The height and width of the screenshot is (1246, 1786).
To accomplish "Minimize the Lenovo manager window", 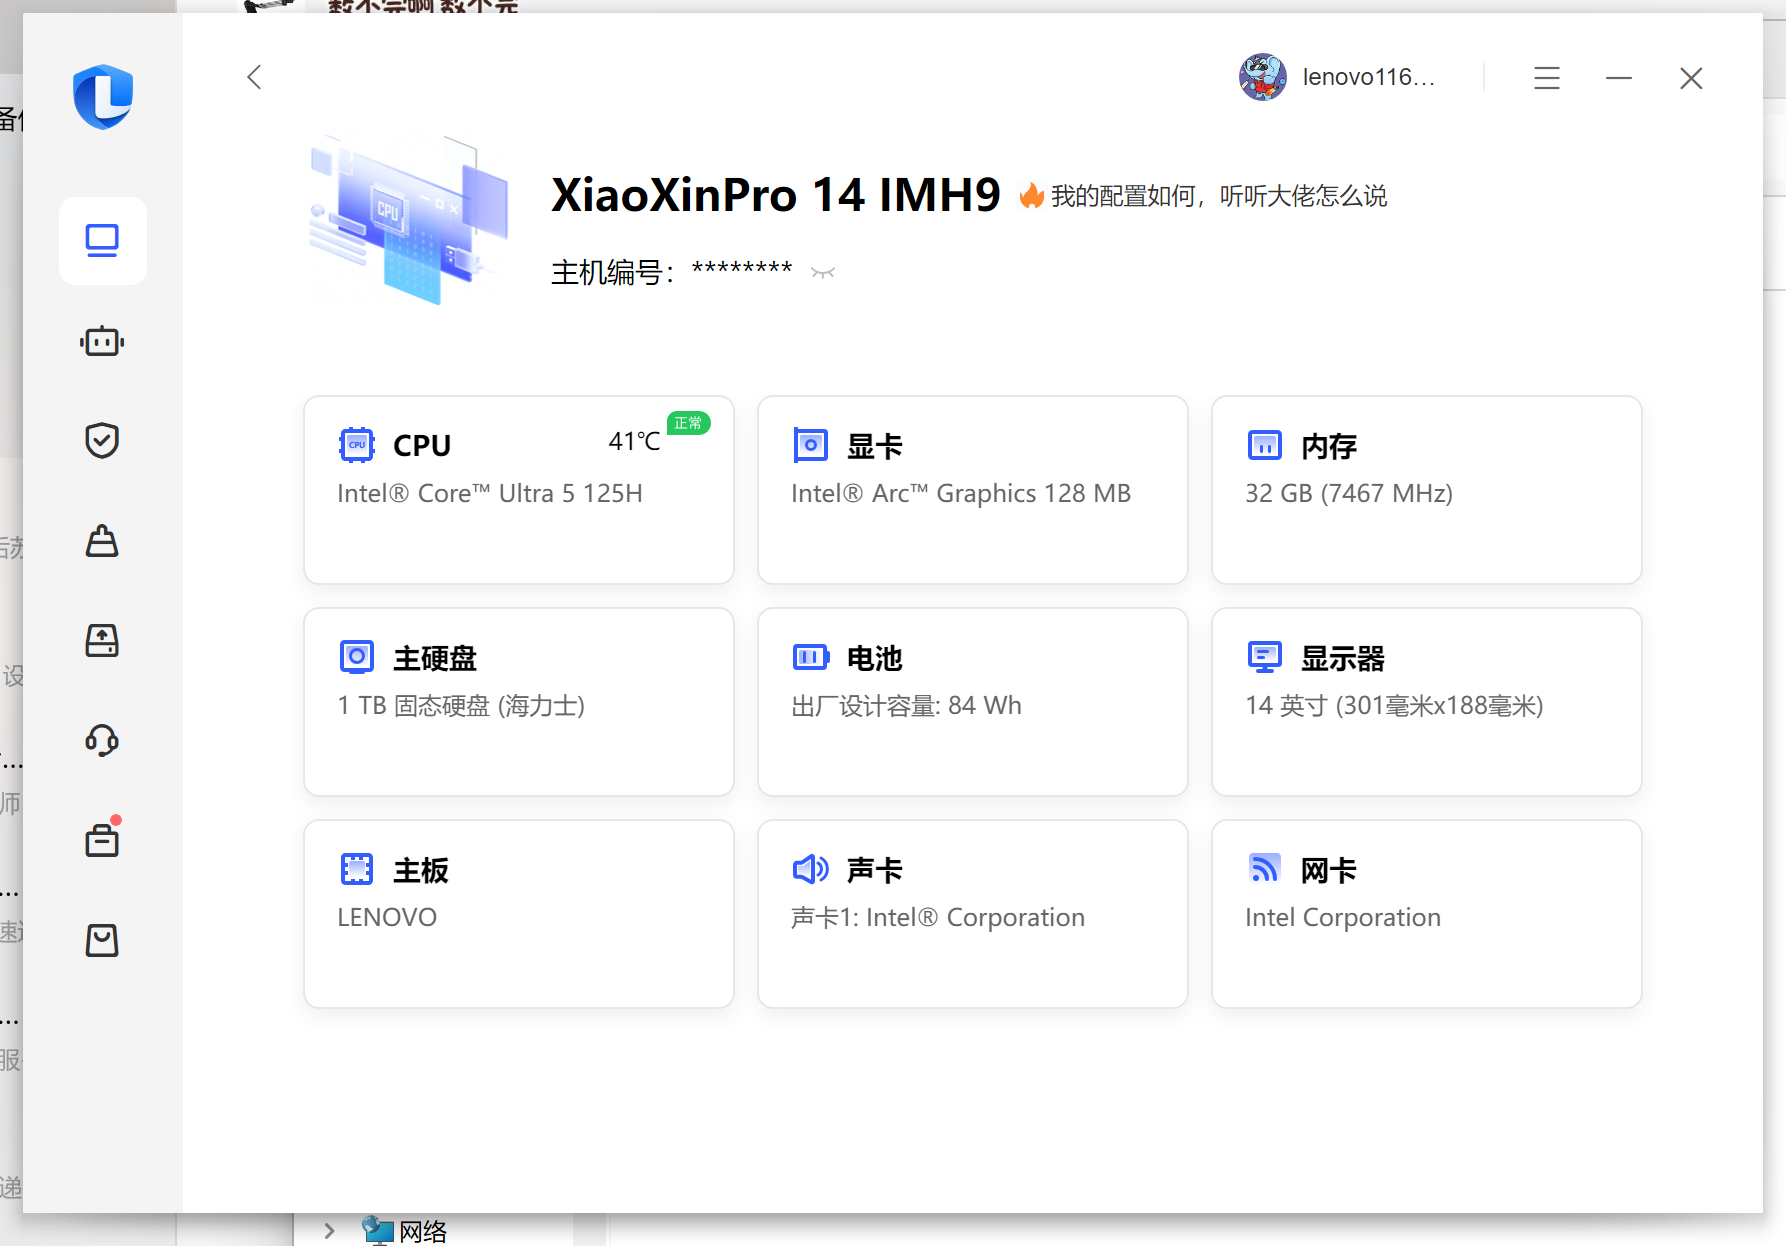I will [1619, 78].
